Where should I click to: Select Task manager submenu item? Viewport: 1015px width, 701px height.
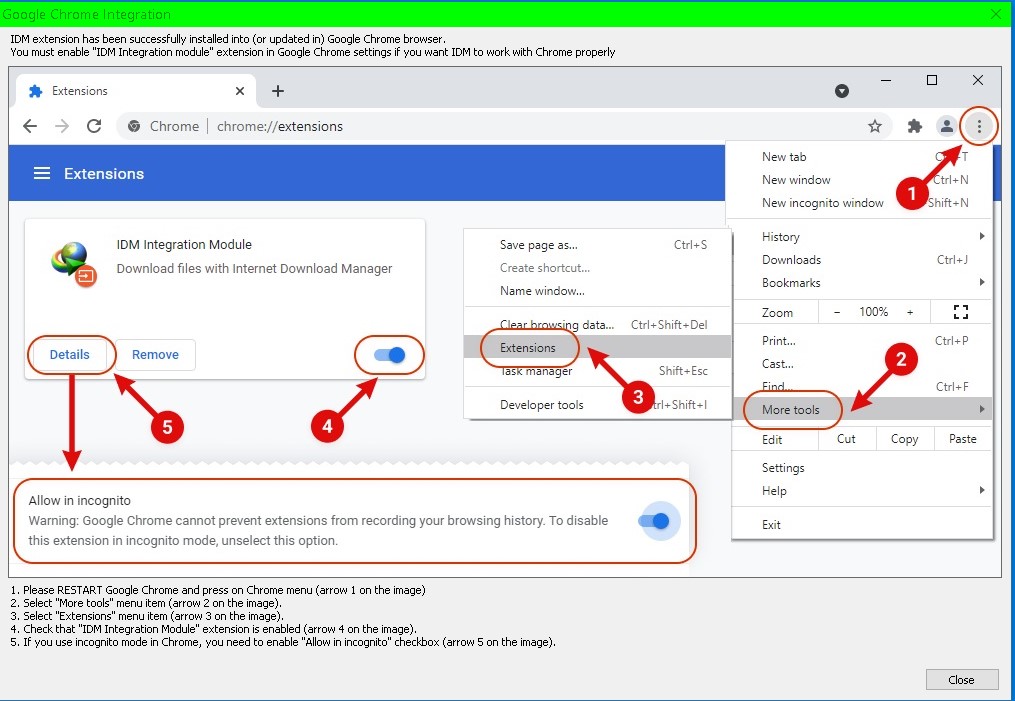pos(597,371)
